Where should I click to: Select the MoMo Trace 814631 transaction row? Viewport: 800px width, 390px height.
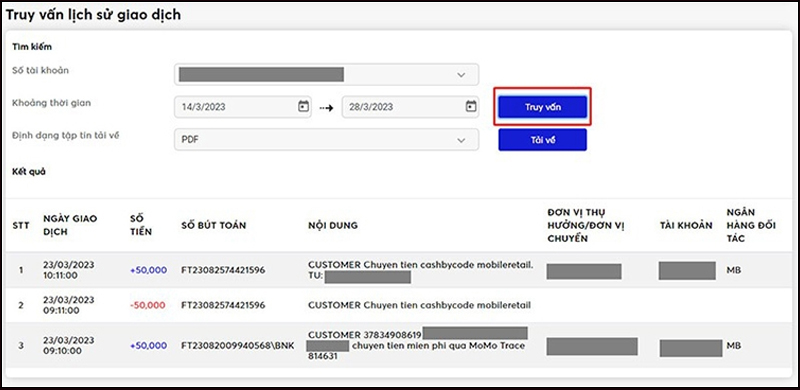tap(400, 346)
